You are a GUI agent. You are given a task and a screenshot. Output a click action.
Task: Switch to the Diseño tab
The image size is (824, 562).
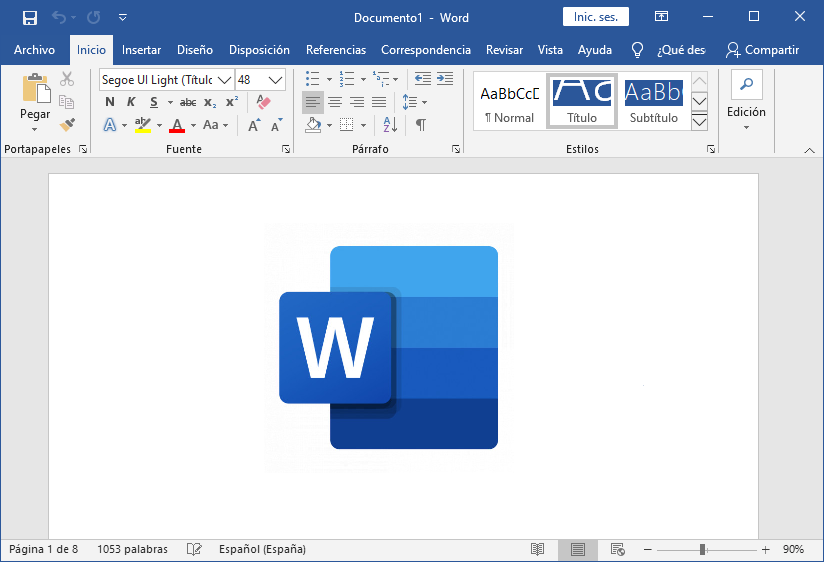195,50
